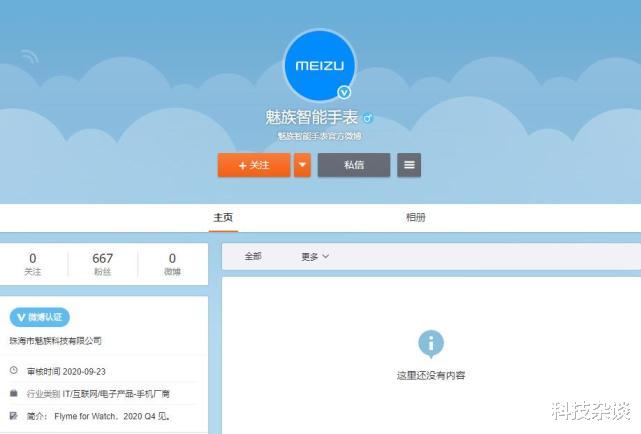
Task: Click the MEIZU profile avatar
Action: click(x=320, y=65)
